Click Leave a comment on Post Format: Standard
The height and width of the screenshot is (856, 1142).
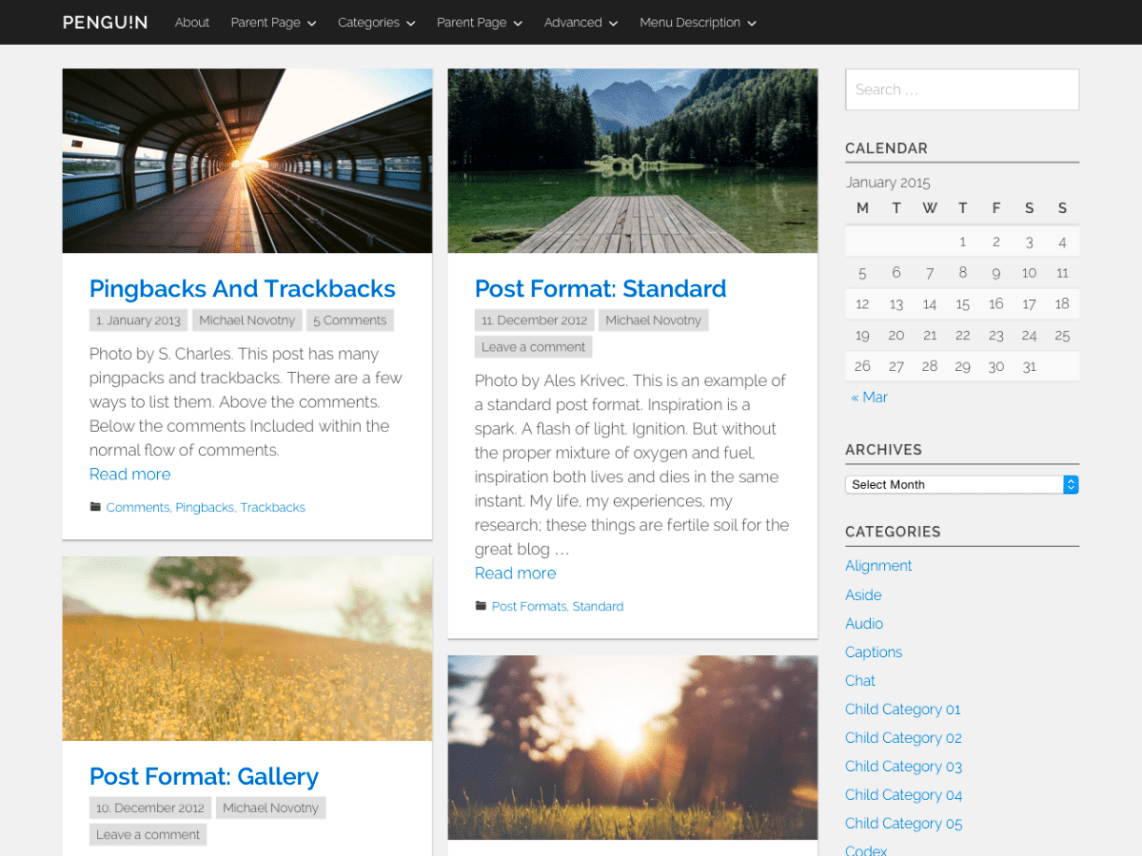pos(533,346)
